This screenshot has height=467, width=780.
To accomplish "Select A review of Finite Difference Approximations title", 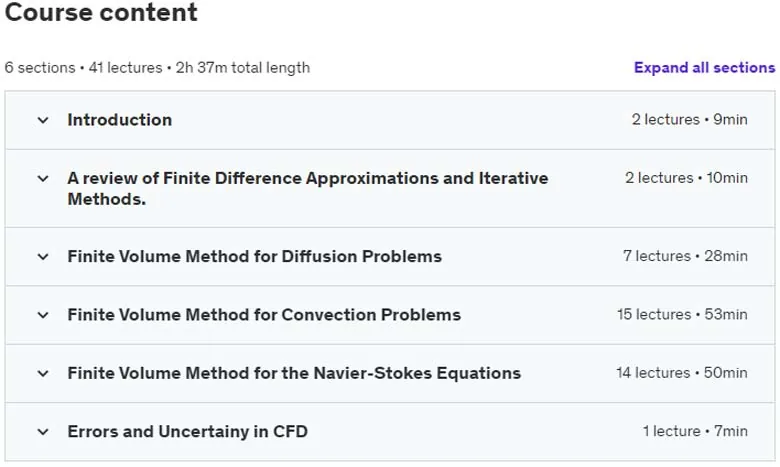I will 308,188.
